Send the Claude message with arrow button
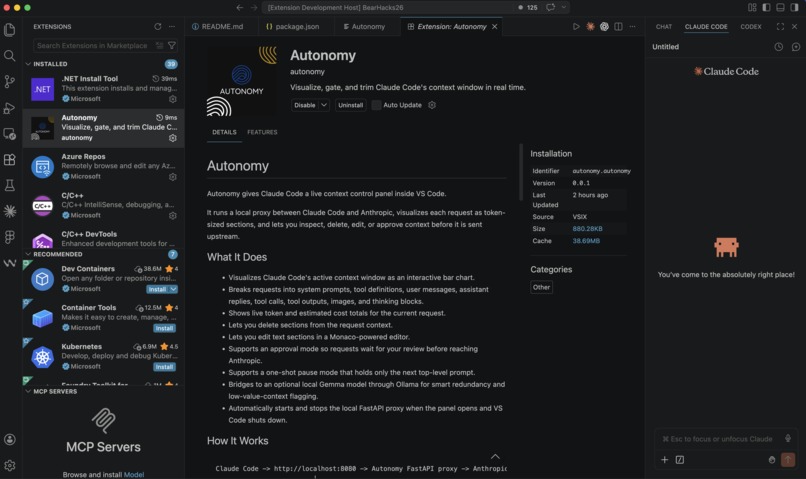Viewport: 806px width, 479px height. pyautogui.click(x=787, y=459)
